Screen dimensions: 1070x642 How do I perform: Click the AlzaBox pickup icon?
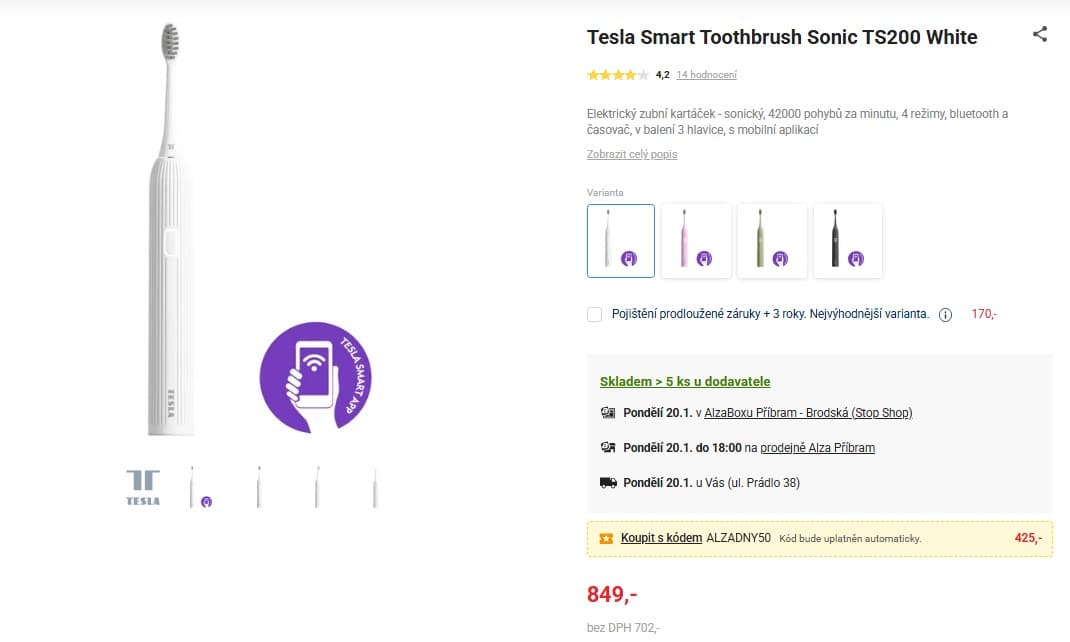pyautogui.click(x=607, y=412)
